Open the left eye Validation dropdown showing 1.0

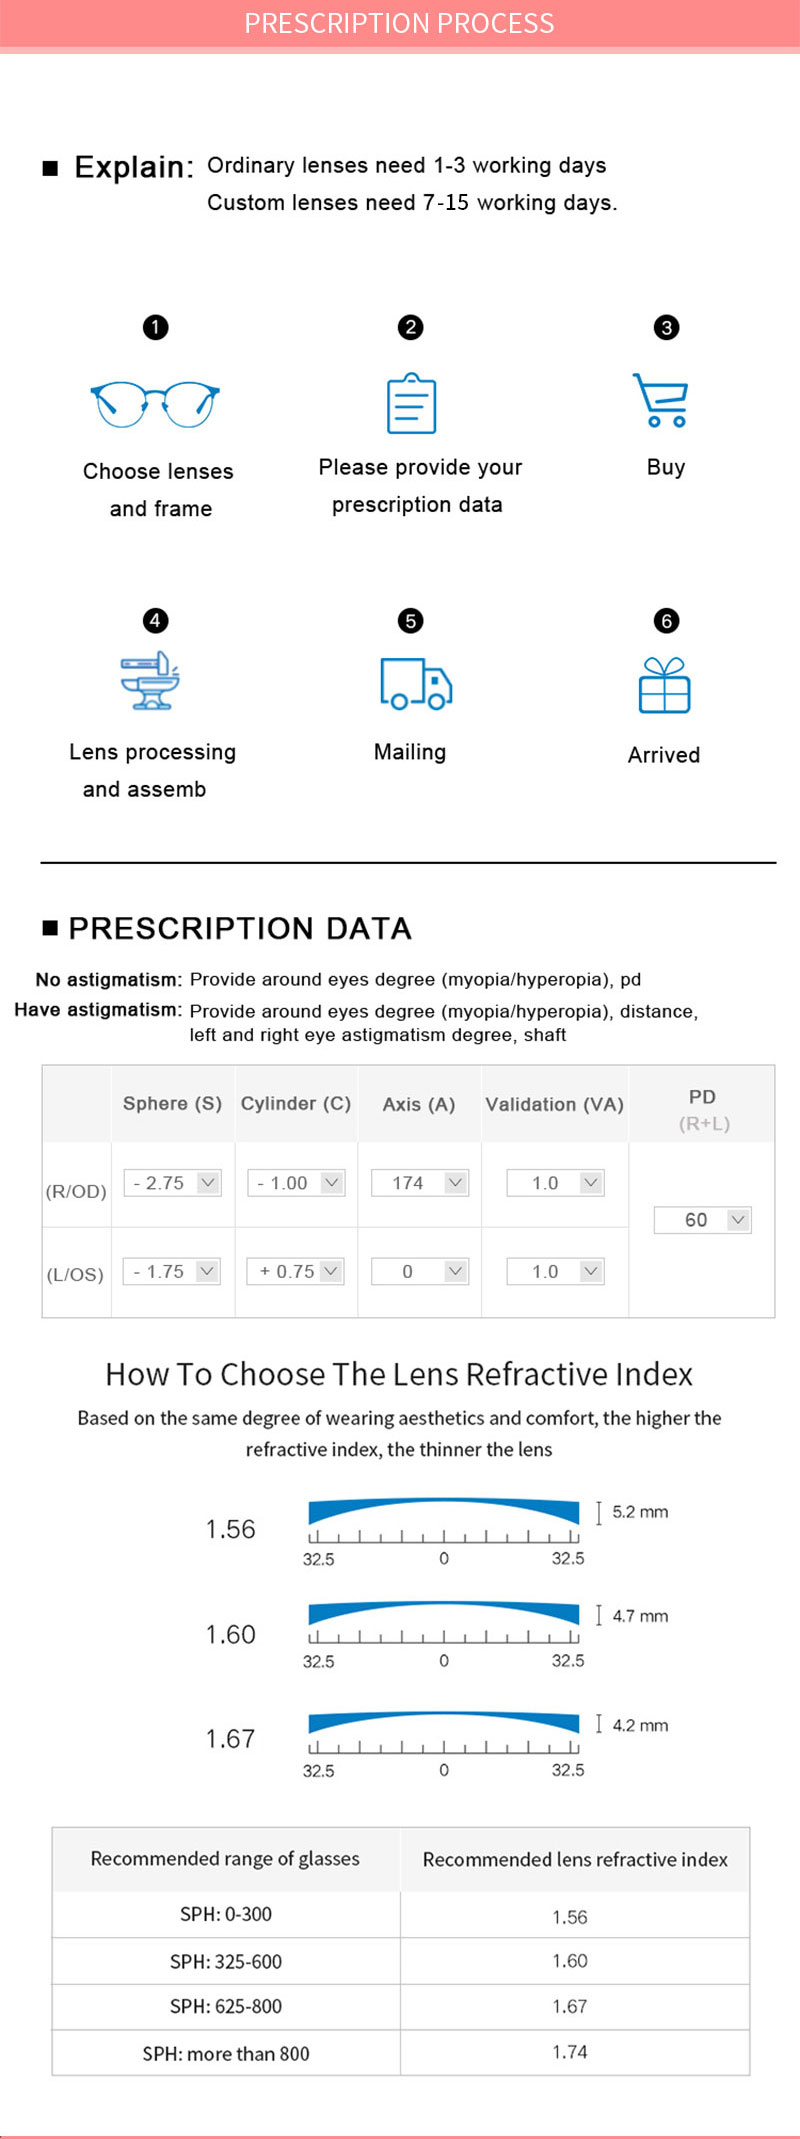click(x=555, y=1271)
